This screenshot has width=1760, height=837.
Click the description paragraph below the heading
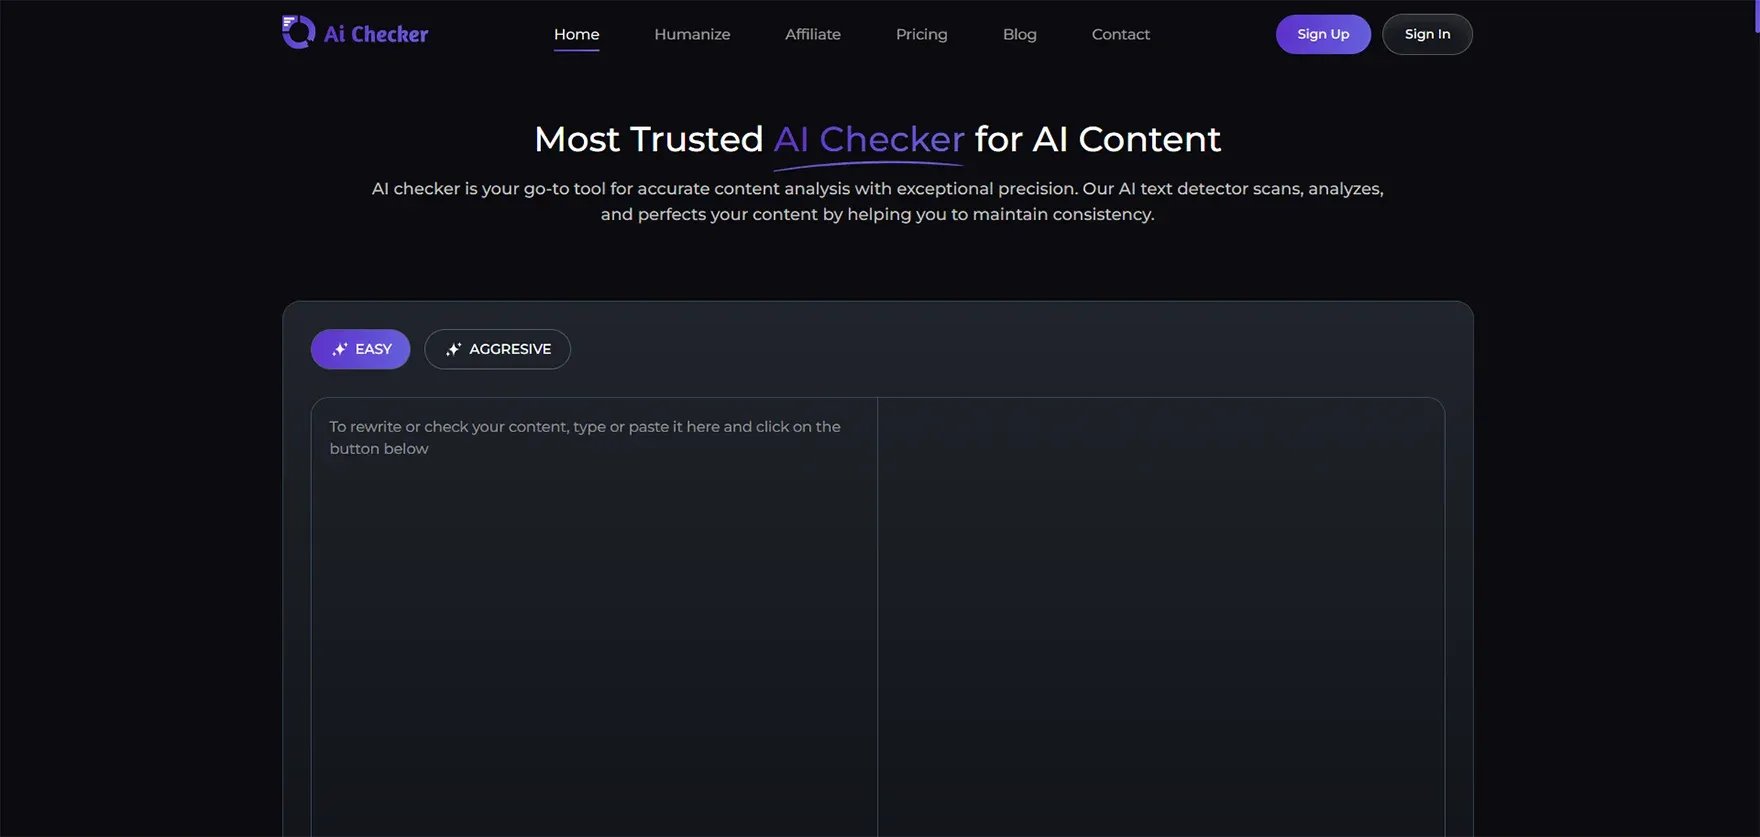(x=877, y=201)
